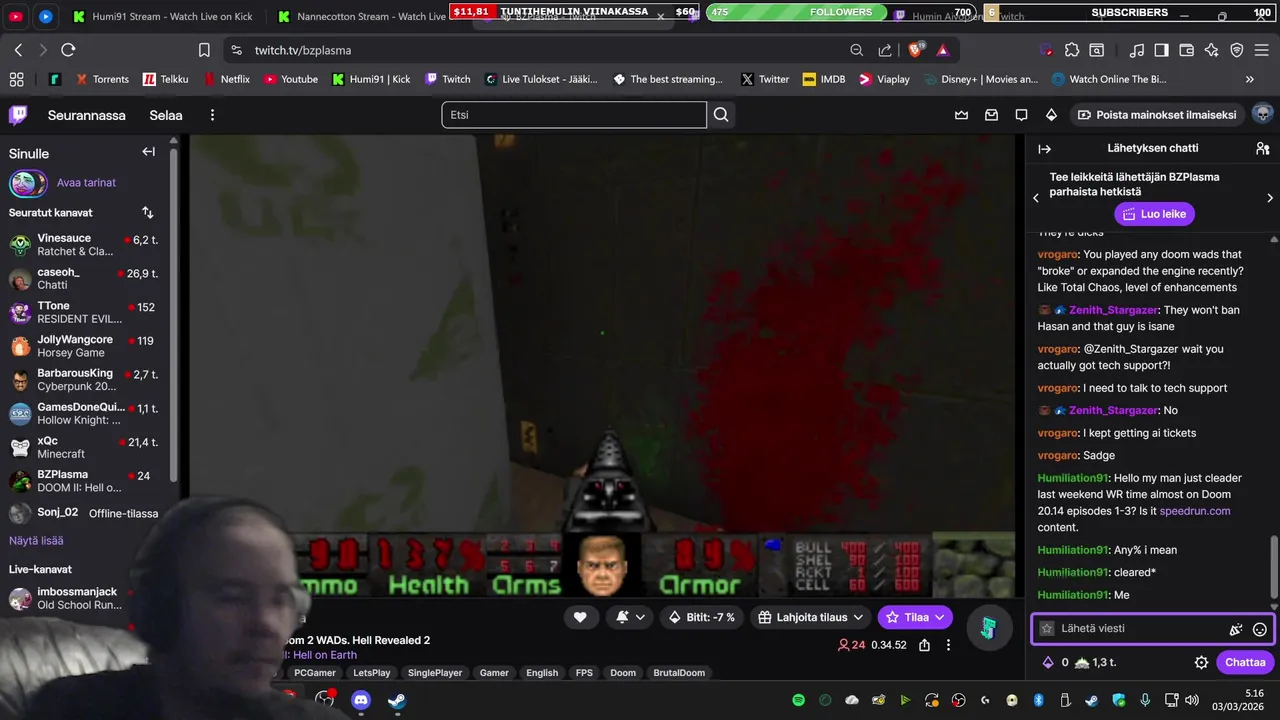
Task: Open the chat community users icon
Action: (1262, 148)
